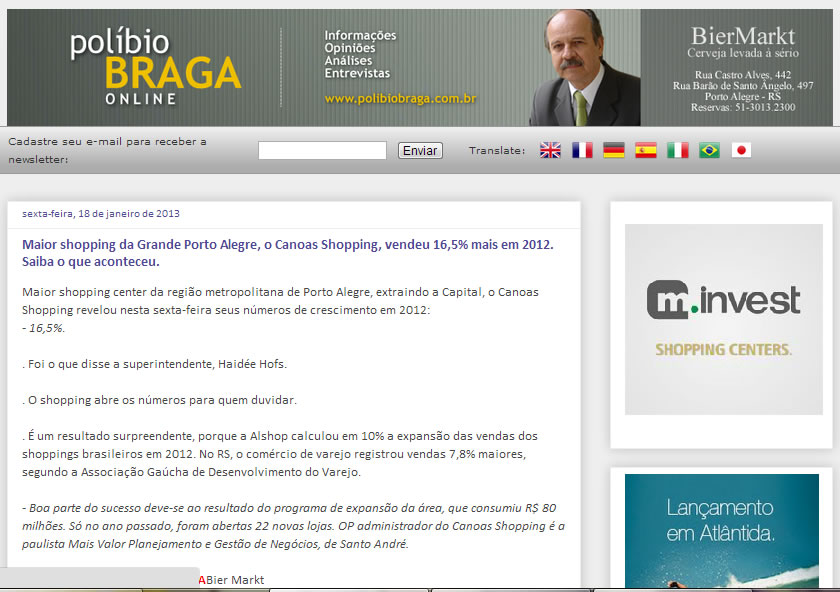Open the Canoas Shopping article headline
This screenshot has width=840, height=592.
288,253
